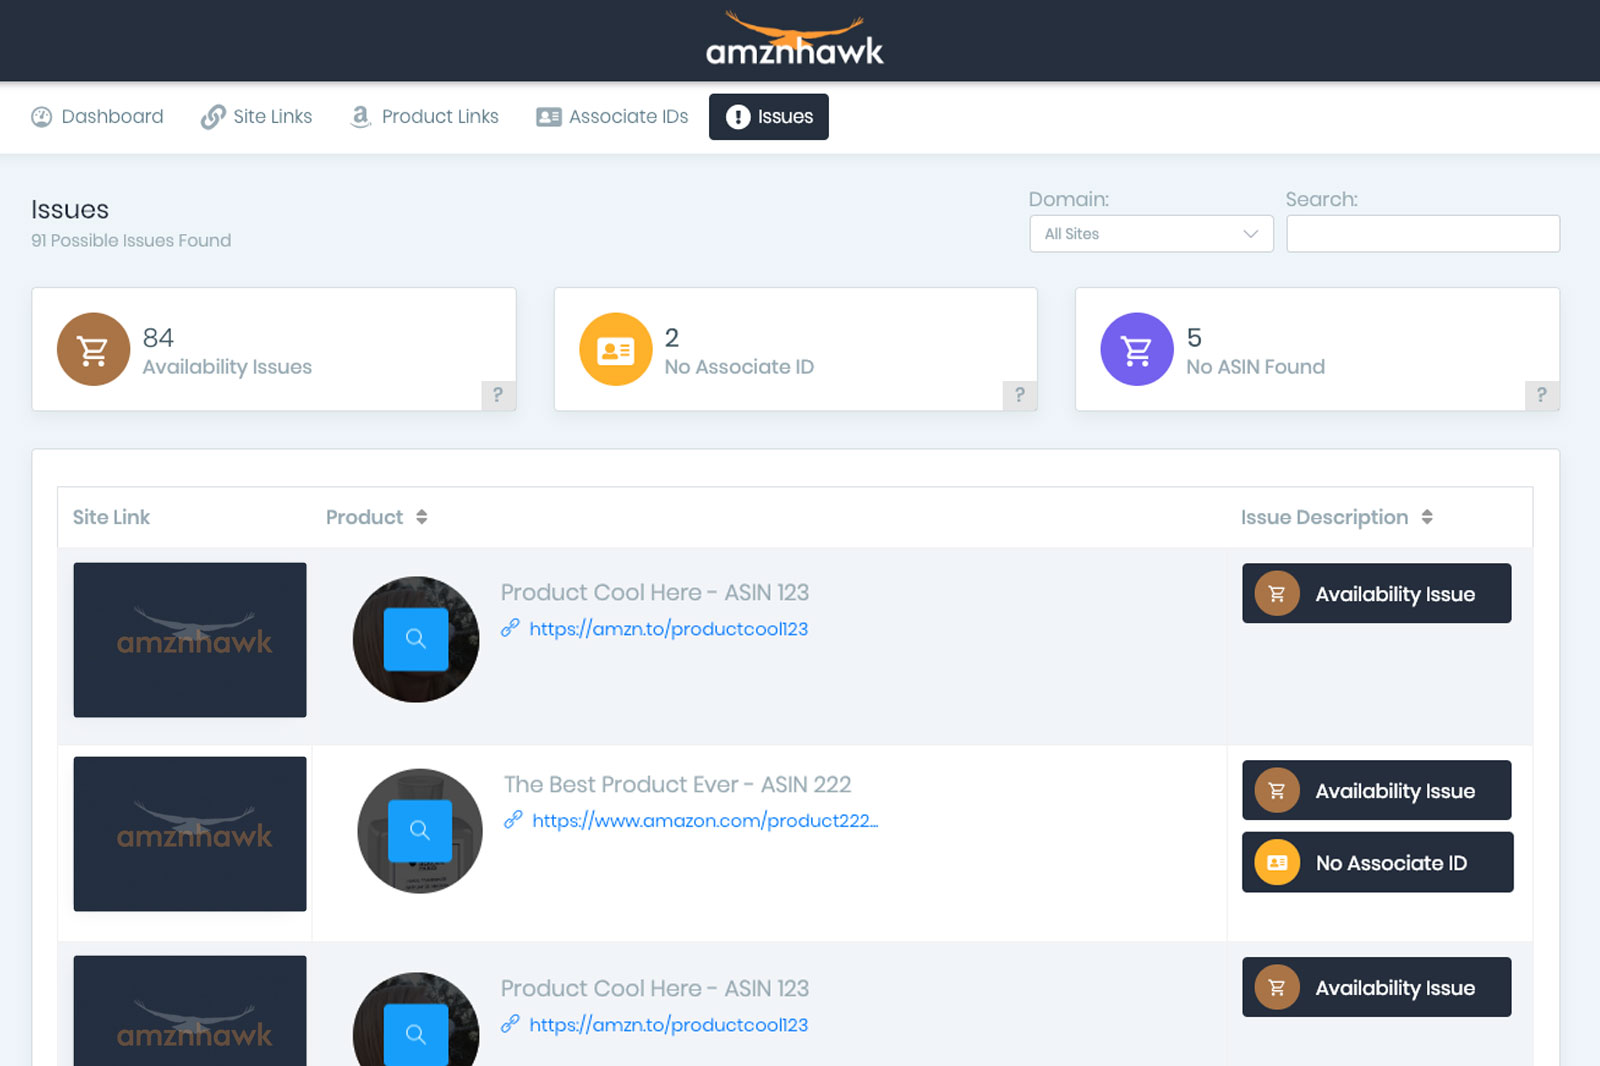Click the Dashboard gauge icon
Screen dimensions: 1600x1066
[x=42, y=117]
